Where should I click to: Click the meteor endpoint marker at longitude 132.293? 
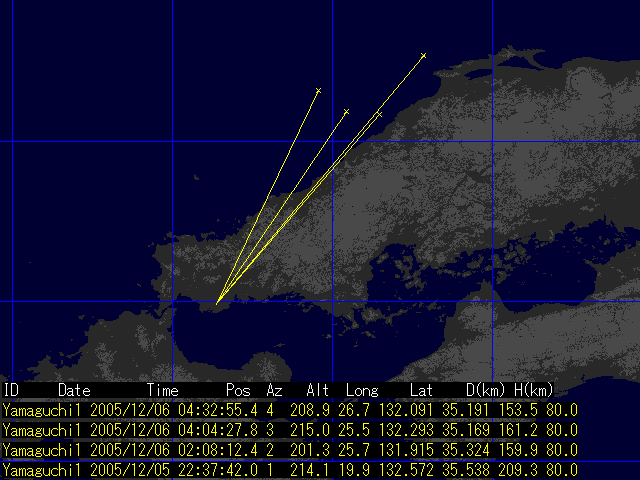coord(379,115)
